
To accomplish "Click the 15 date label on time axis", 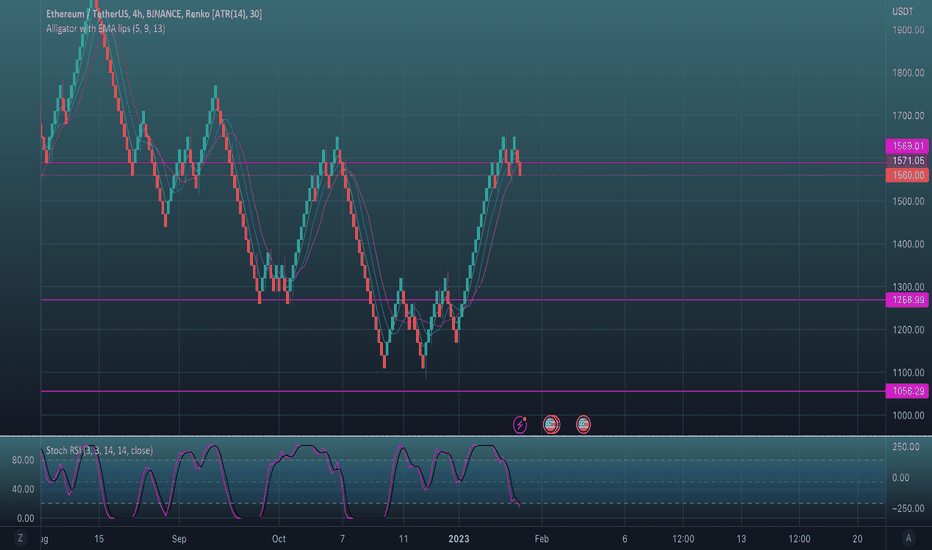I will 99,539.
